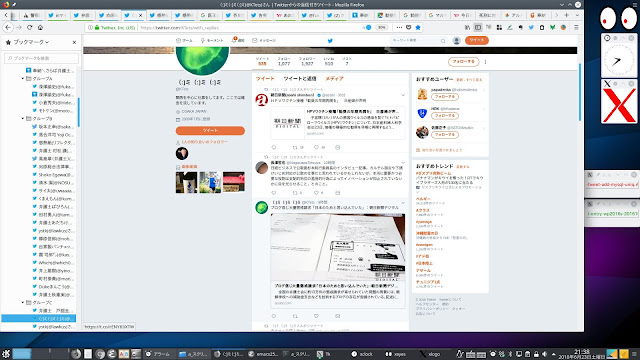Viewport: 640px width, 360px height.
Task: Open the Which bookmark entry
Action: coord(53,262)
